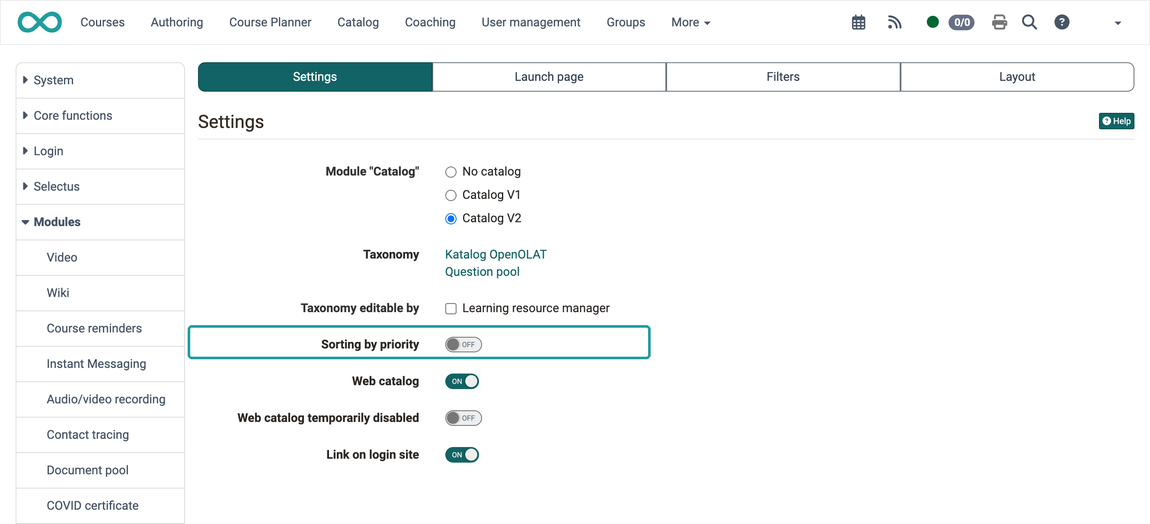Expand the Login sidebar section

point(100,151)
